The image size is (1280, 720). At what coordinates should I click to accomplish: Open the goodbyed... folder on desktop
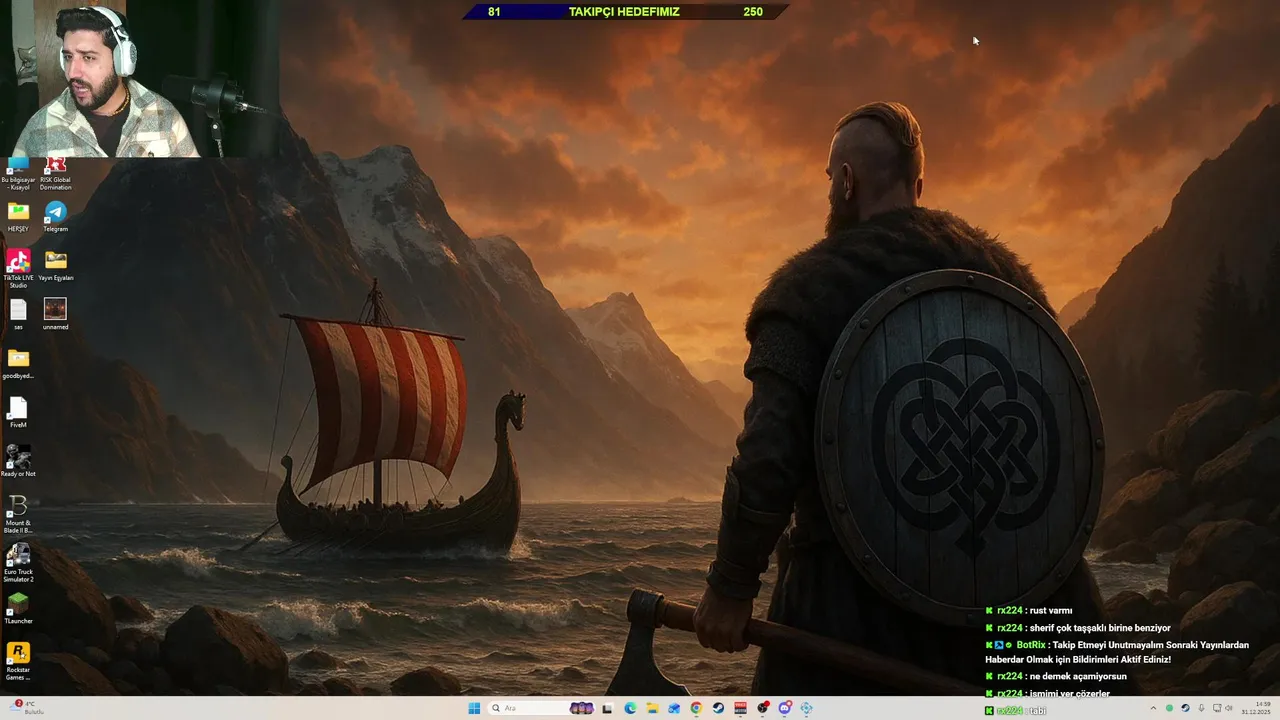pos(18,363)
